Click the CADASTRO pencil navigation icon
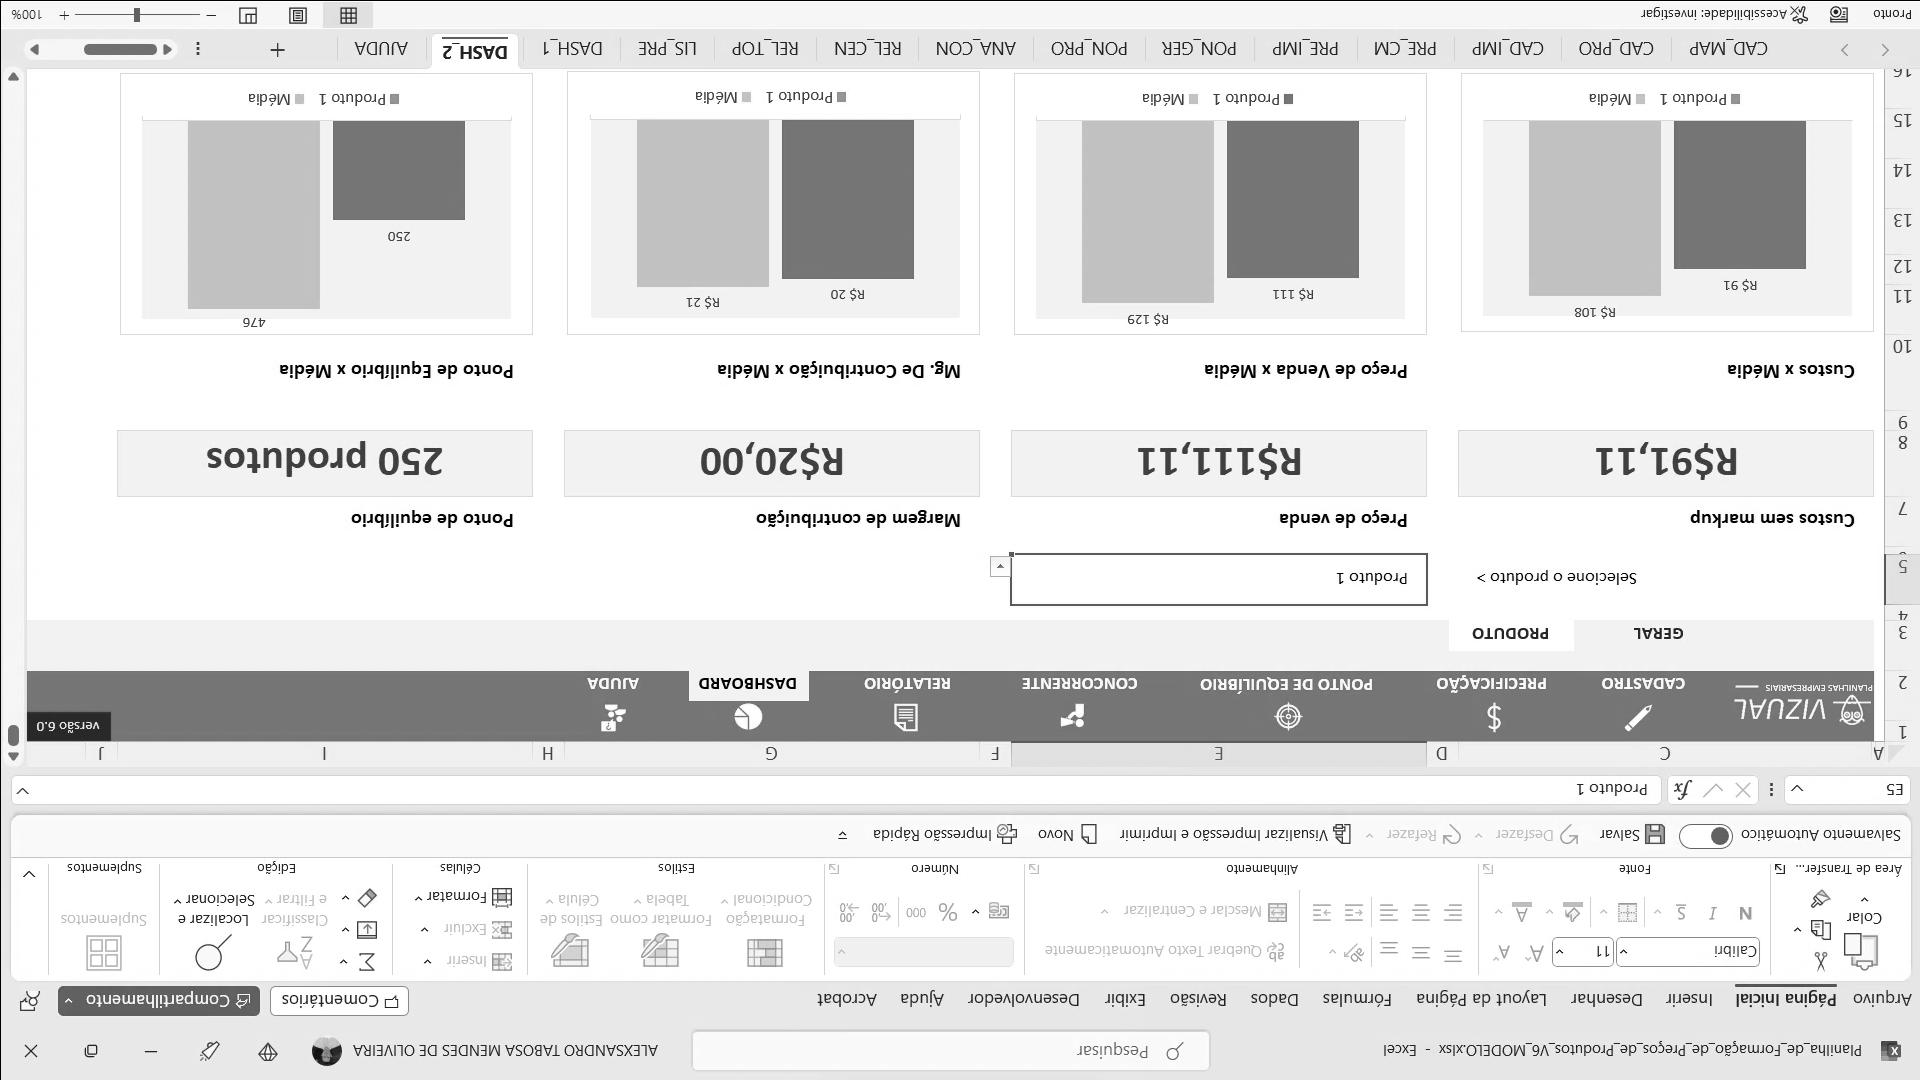The image size is (1920, 1080). point(1638,717)
